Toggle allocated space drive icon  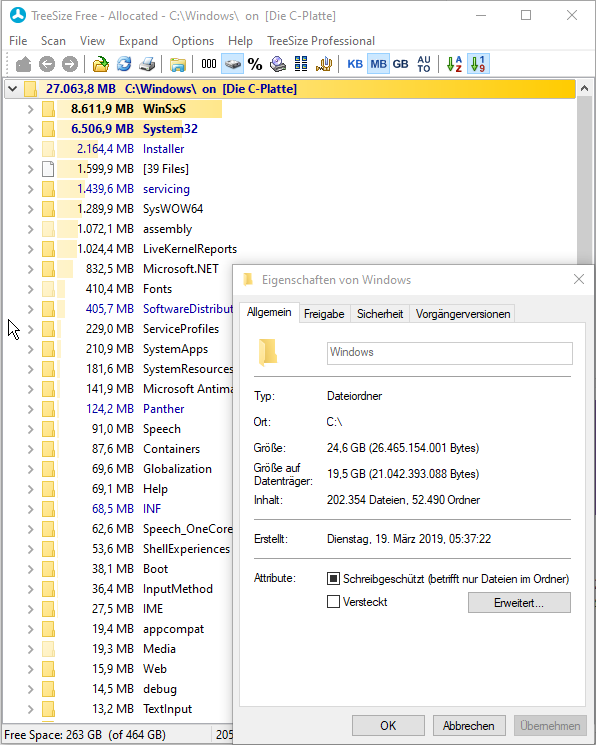232,64
